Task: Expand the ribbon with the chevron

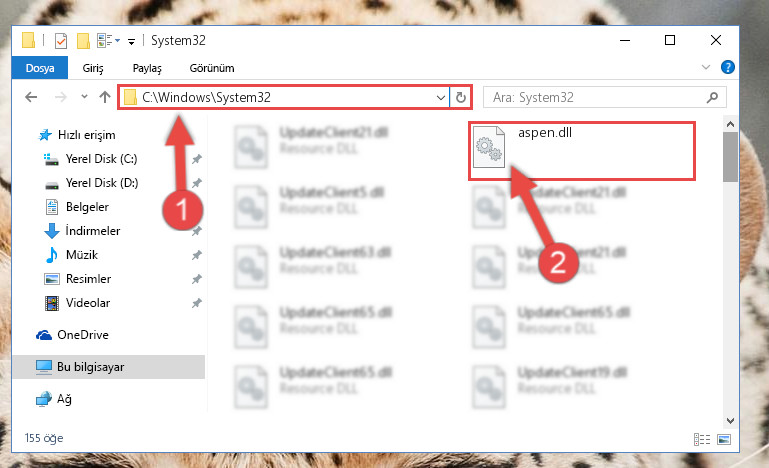Action: [x=706, y=67]
